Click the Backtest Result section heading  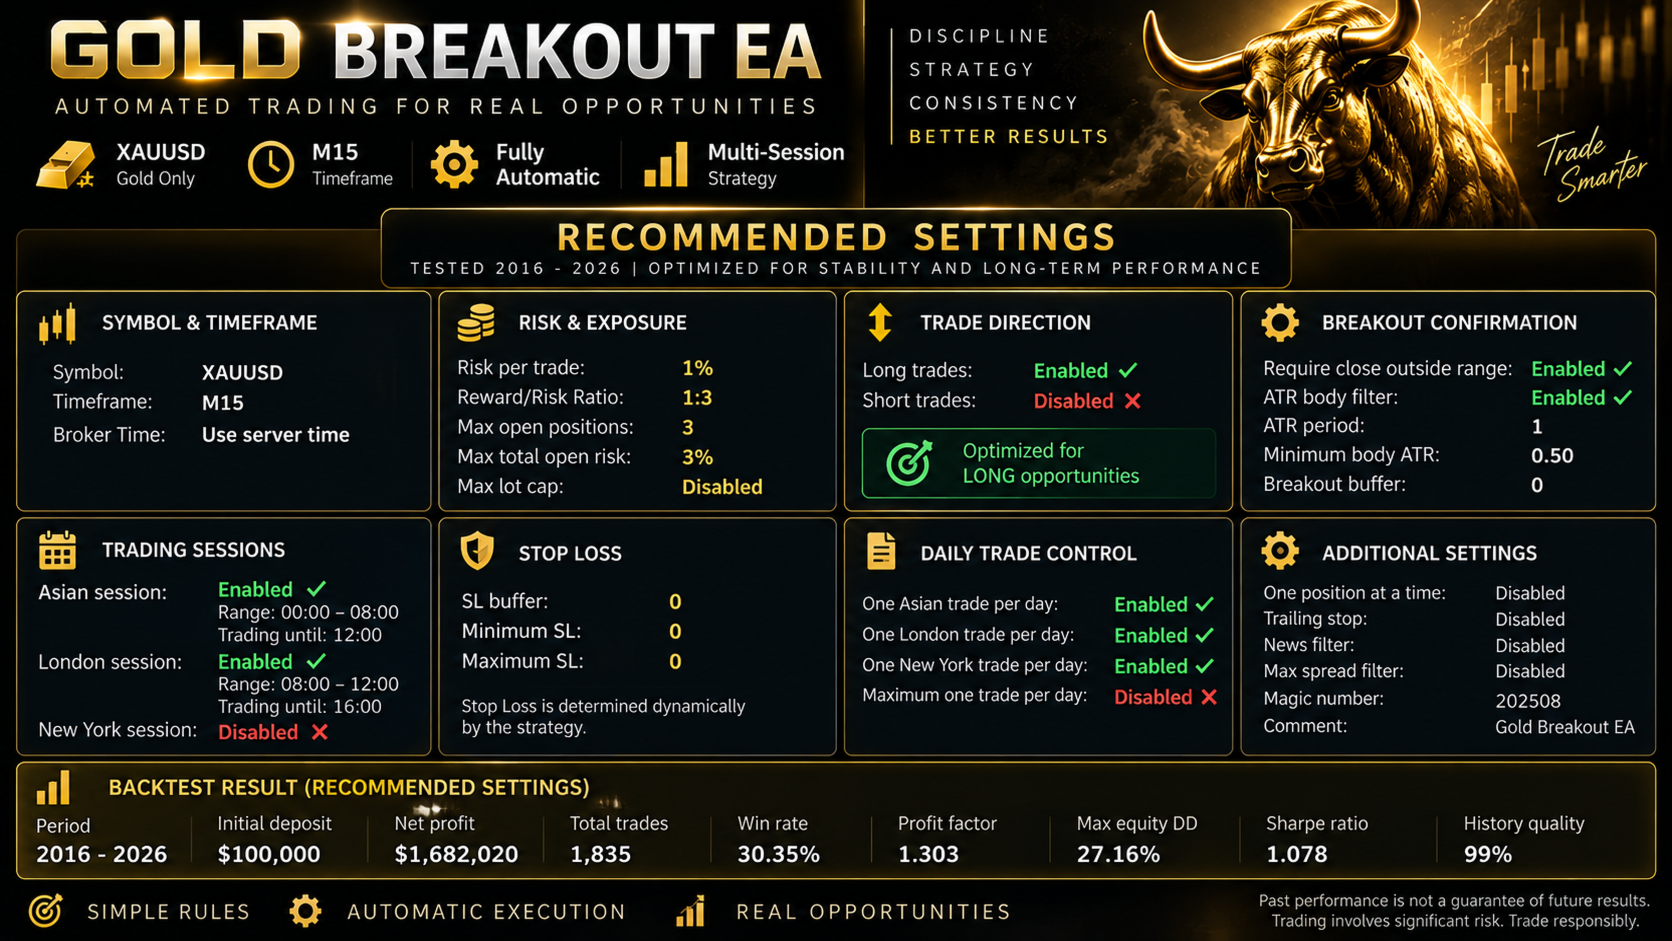pos(349,787)
